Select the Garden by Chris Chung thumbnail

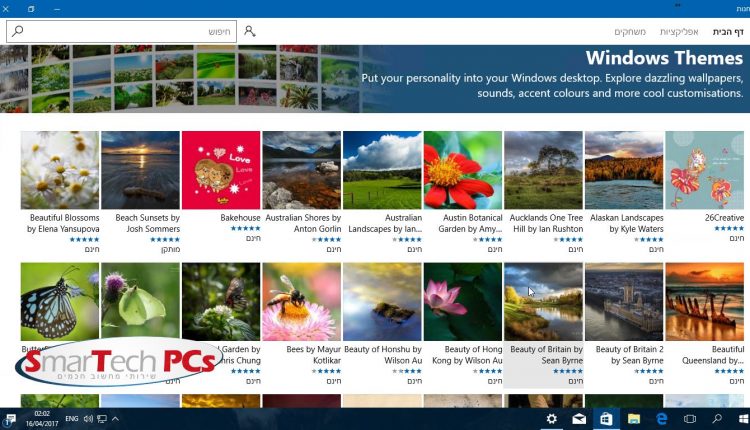coord(221,302)
